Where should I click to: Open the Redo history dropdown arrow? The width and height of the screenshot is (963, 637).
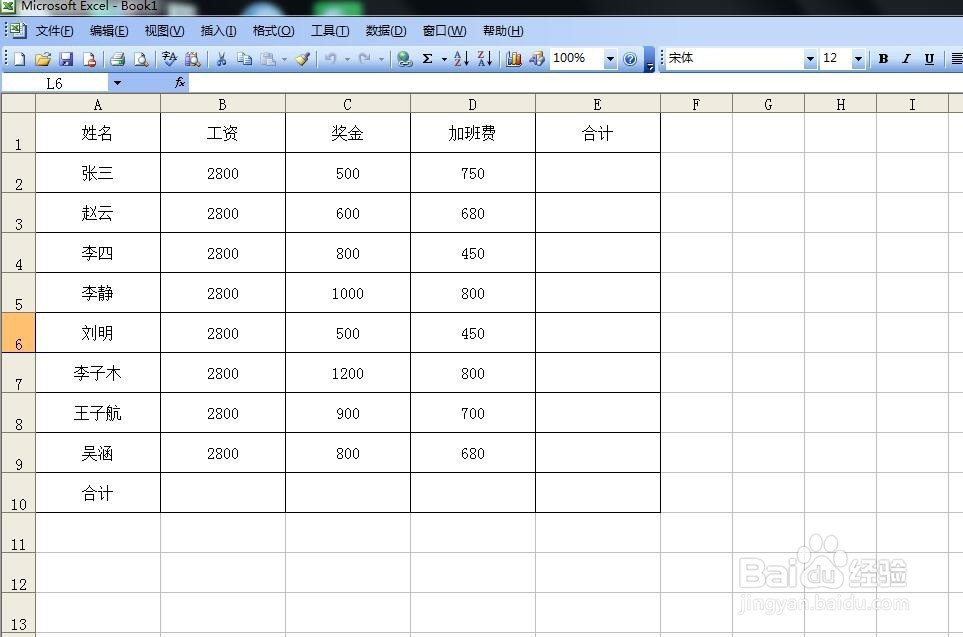point(381,60)
